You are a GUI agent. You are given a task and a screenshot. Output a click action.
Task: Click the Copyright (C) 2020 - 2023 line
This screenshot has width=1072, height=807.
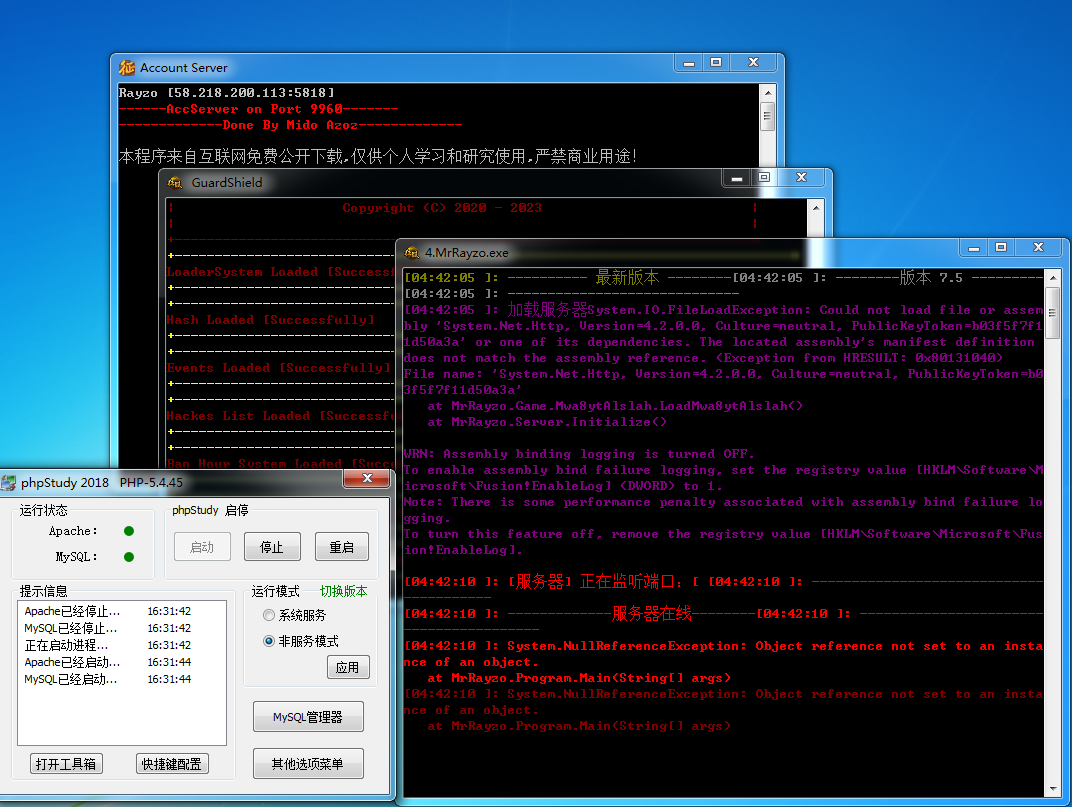442,208
